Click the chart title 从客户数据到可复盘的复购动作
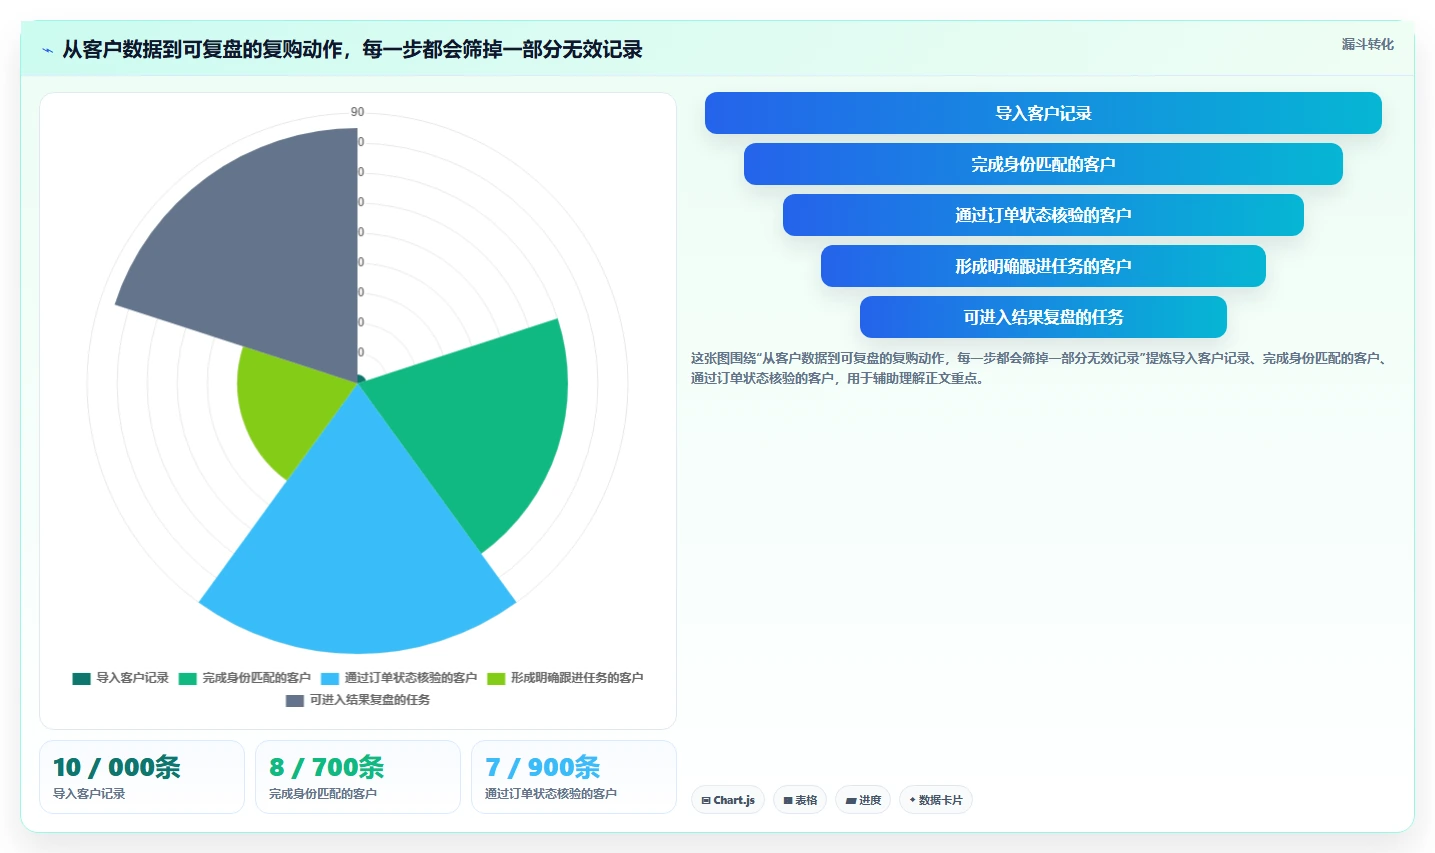1435x853 pixels. coord(352,49)
